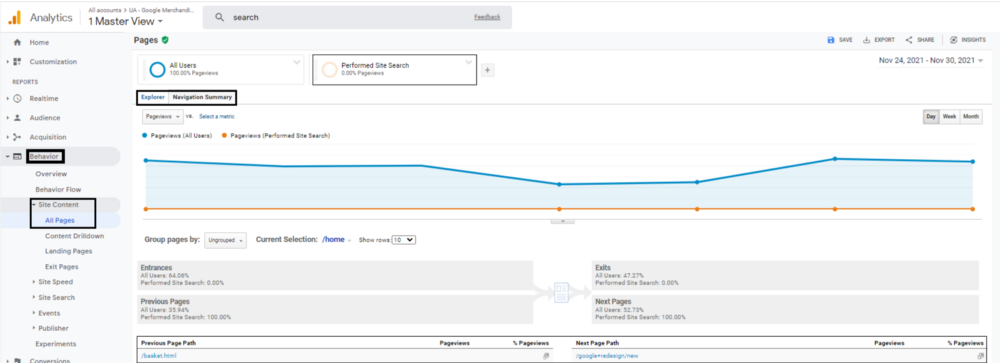Image resolution: width=1000 pixels, height=363 pixels.
Task: Open the date range Nov 24 - Nov 30 picker
Action: (x=930, y=61)
